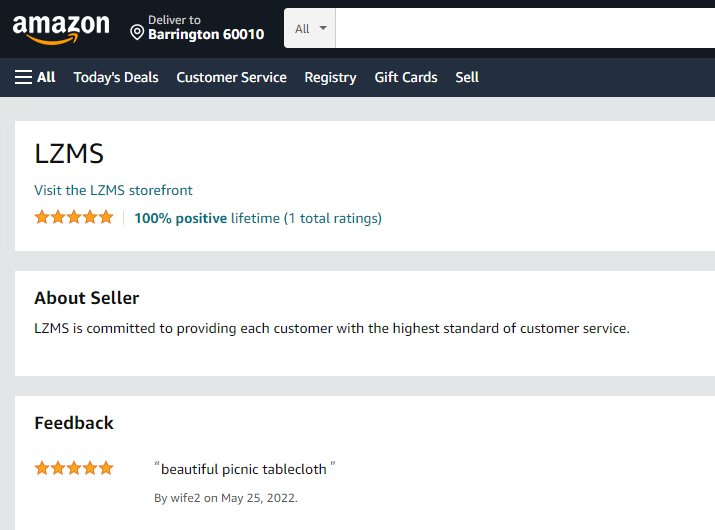Go to Customer Service
Viewport: 715px width, 530px height.
(231, 77)
